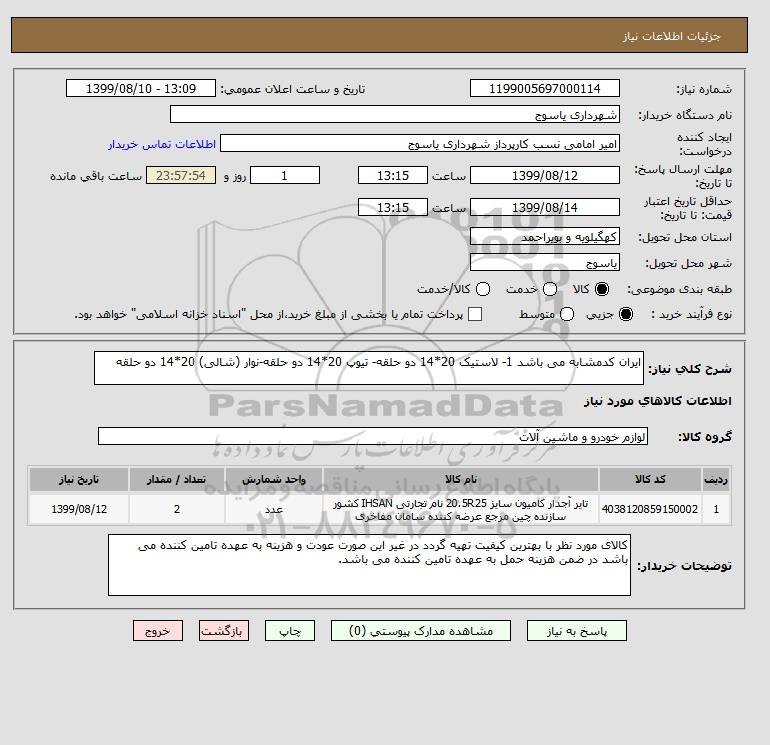Click the quantity cell showing 2

pos(177,509)
